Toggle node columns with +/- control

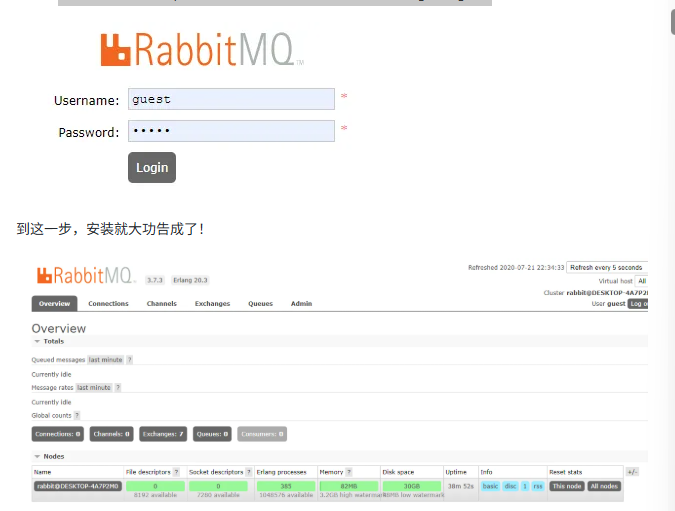click(x=631, y=472)
